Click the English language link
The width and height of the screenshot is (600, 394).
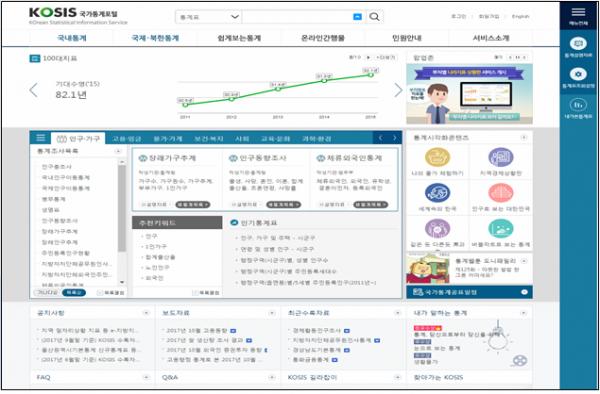pos(520,16)
